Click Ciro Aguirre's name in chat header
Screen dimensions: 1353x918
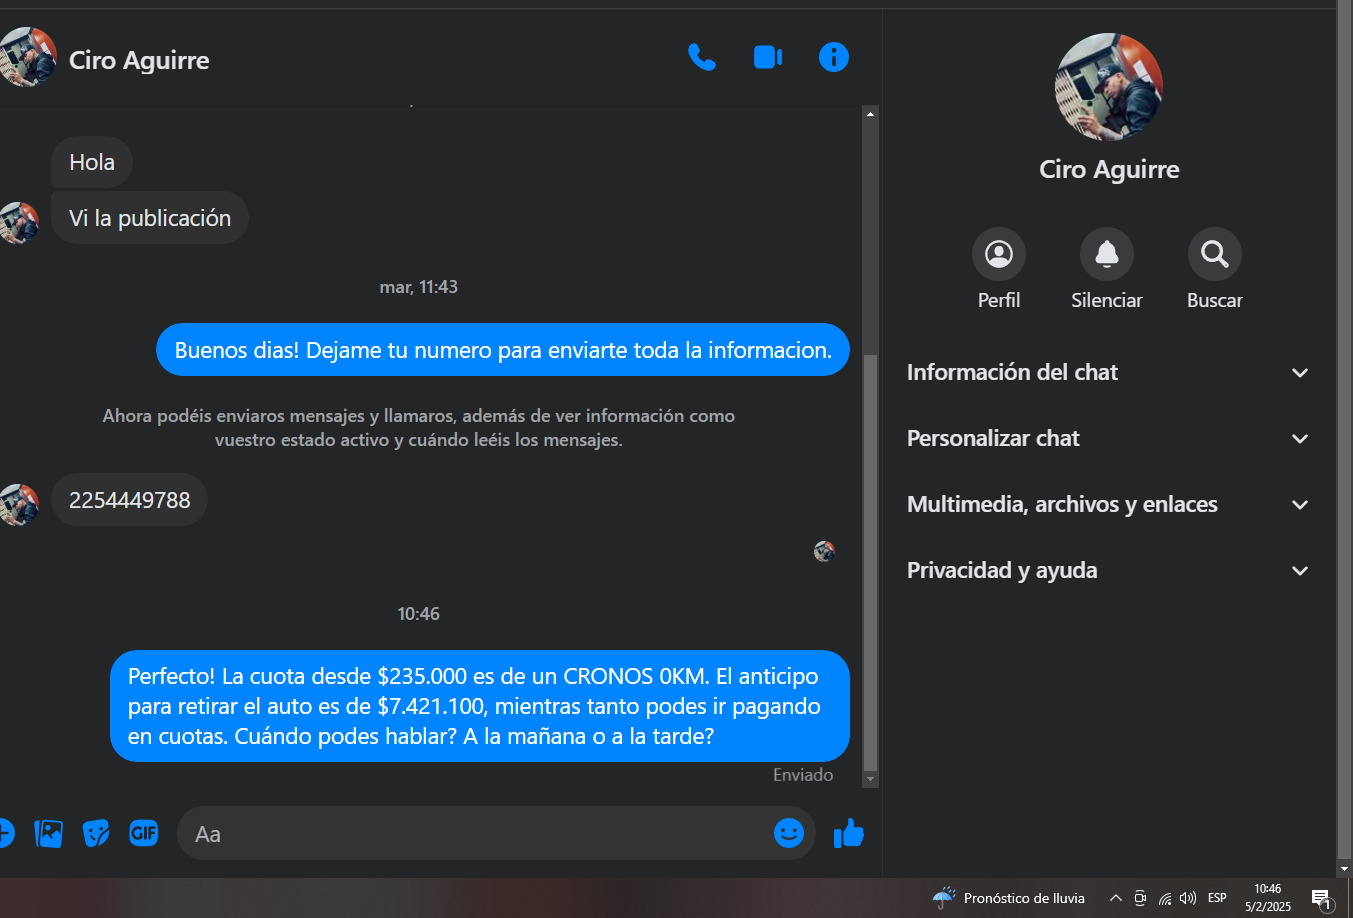click(x=139, y=60)
